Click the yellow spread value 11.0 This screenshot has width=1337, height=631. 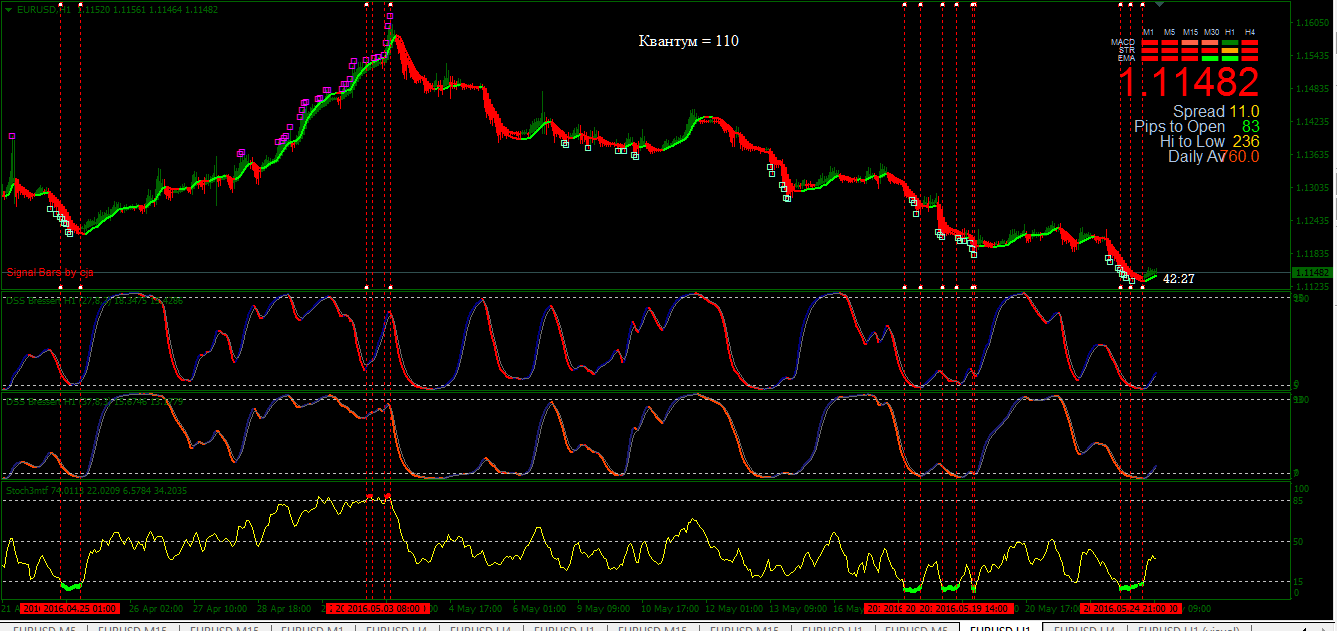pyautogui.click(x=1245, y=112)
